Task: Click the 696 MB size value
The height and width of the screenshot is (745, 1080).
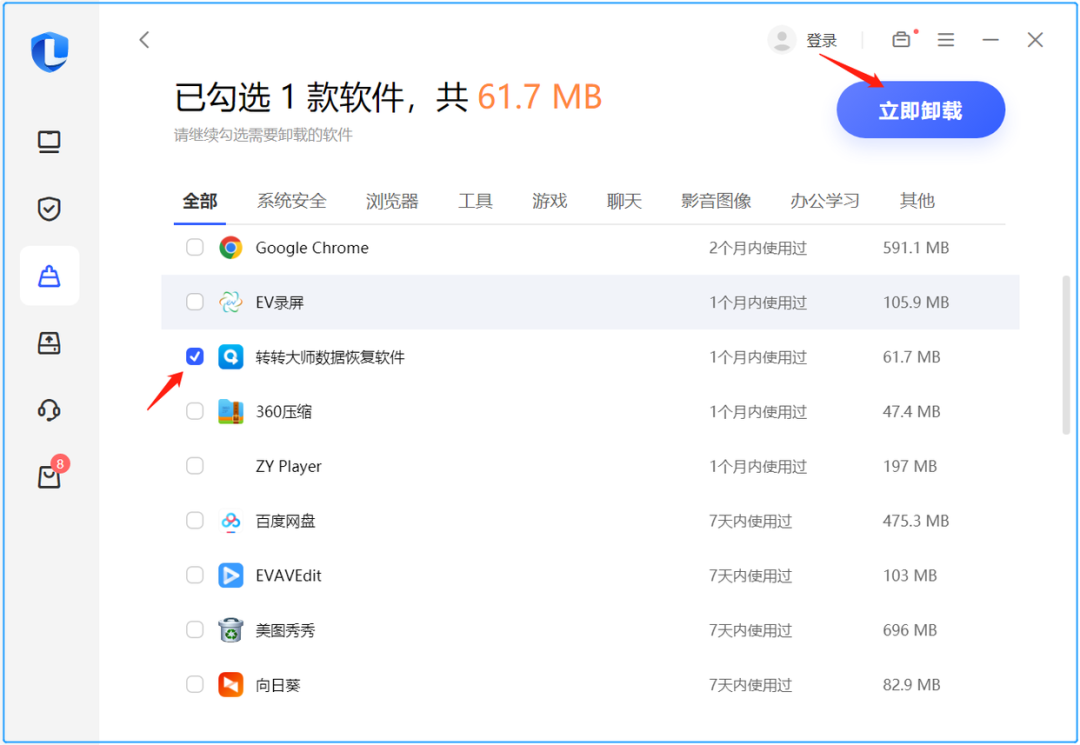Action: (x=910, y=630)
